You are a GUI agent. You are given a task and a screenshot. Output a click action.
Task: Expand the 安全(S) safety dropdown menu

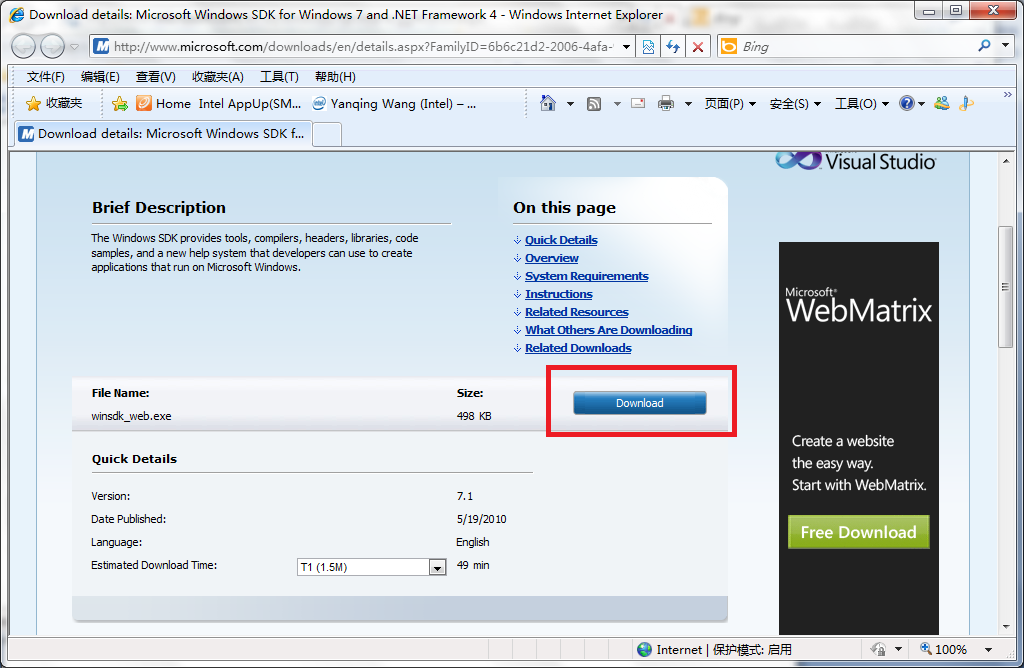pos(795,103)
